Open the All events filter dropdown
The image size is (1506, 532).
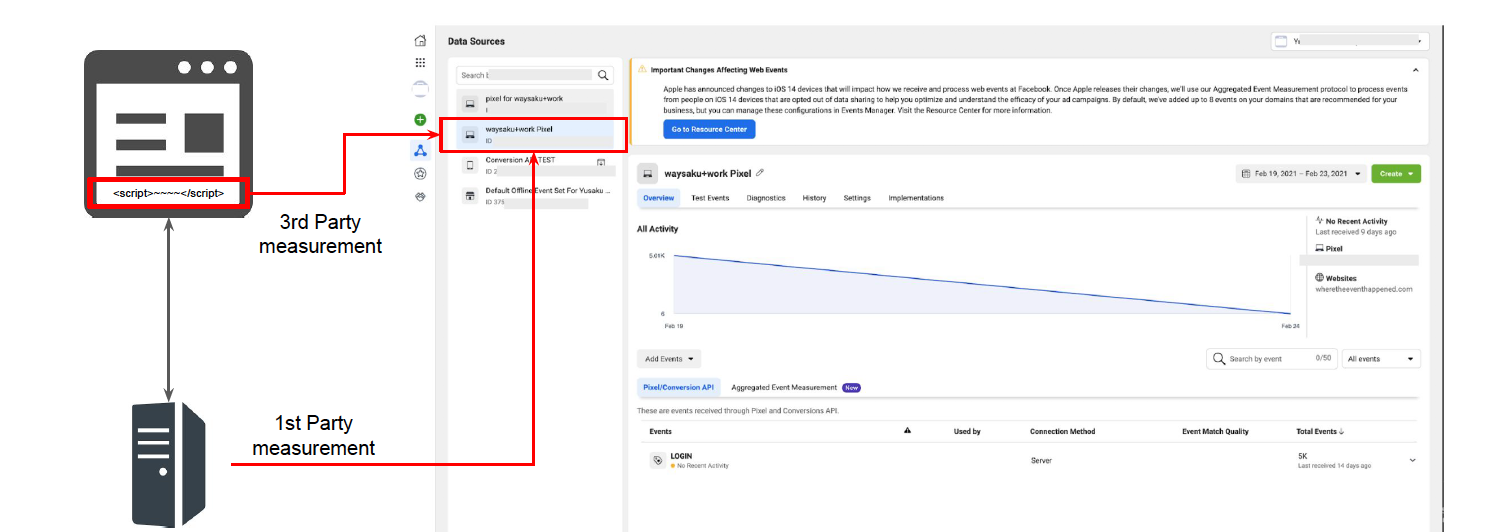pyautogui.click(x=1381, y=359)
